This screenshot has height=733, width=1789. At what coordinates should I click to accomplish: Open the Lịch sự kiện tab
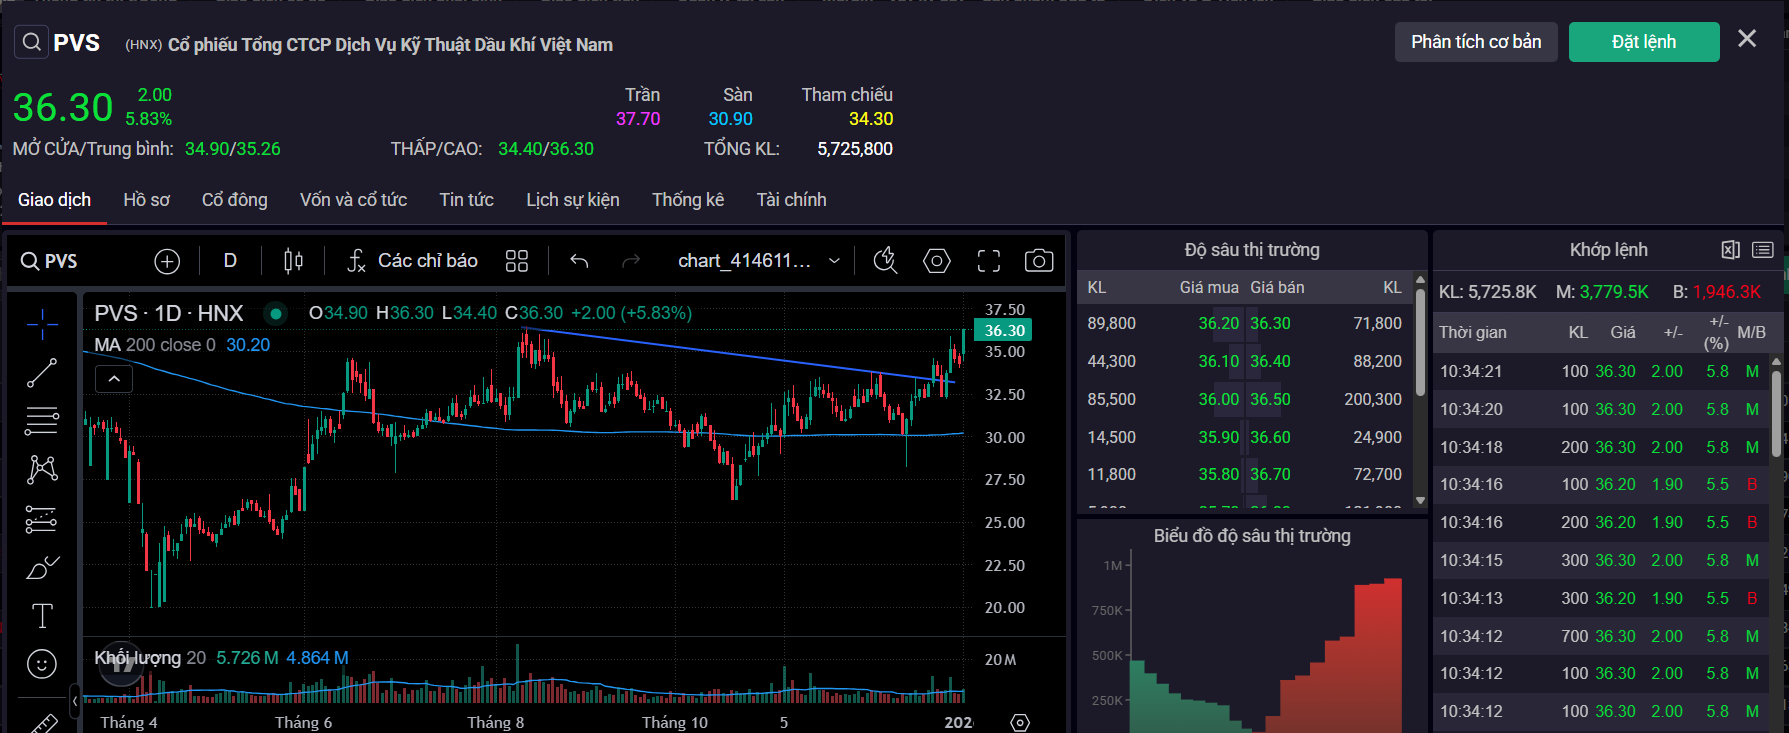[x=573, y=200]
